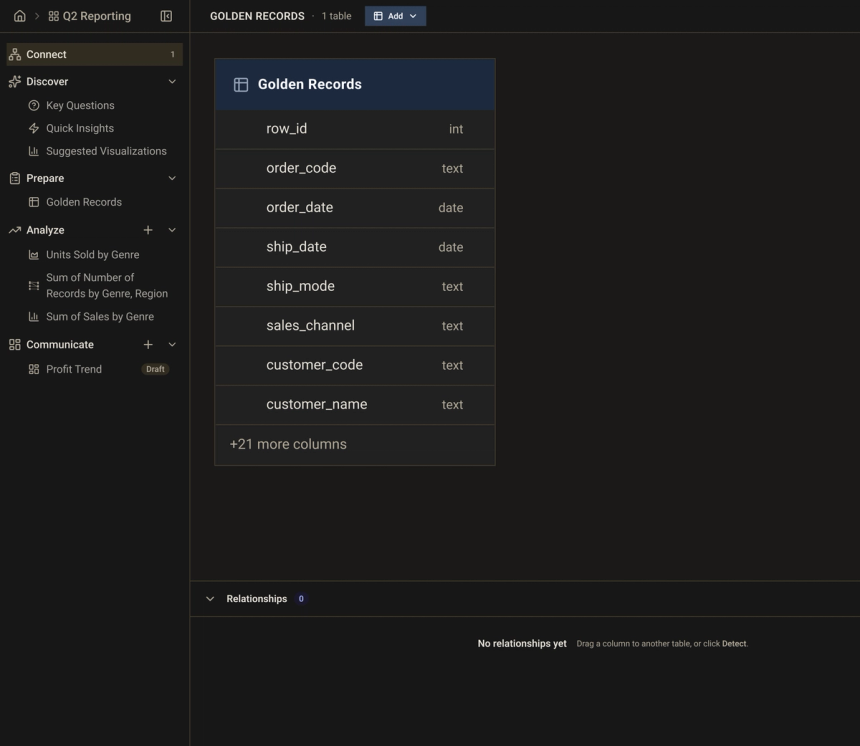
Task: Open the Communicate section
Action: (x=60, y=344)
